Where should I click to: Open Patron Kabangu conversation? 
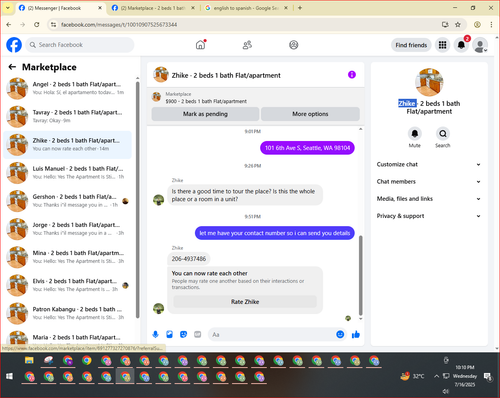coord(68,313)
